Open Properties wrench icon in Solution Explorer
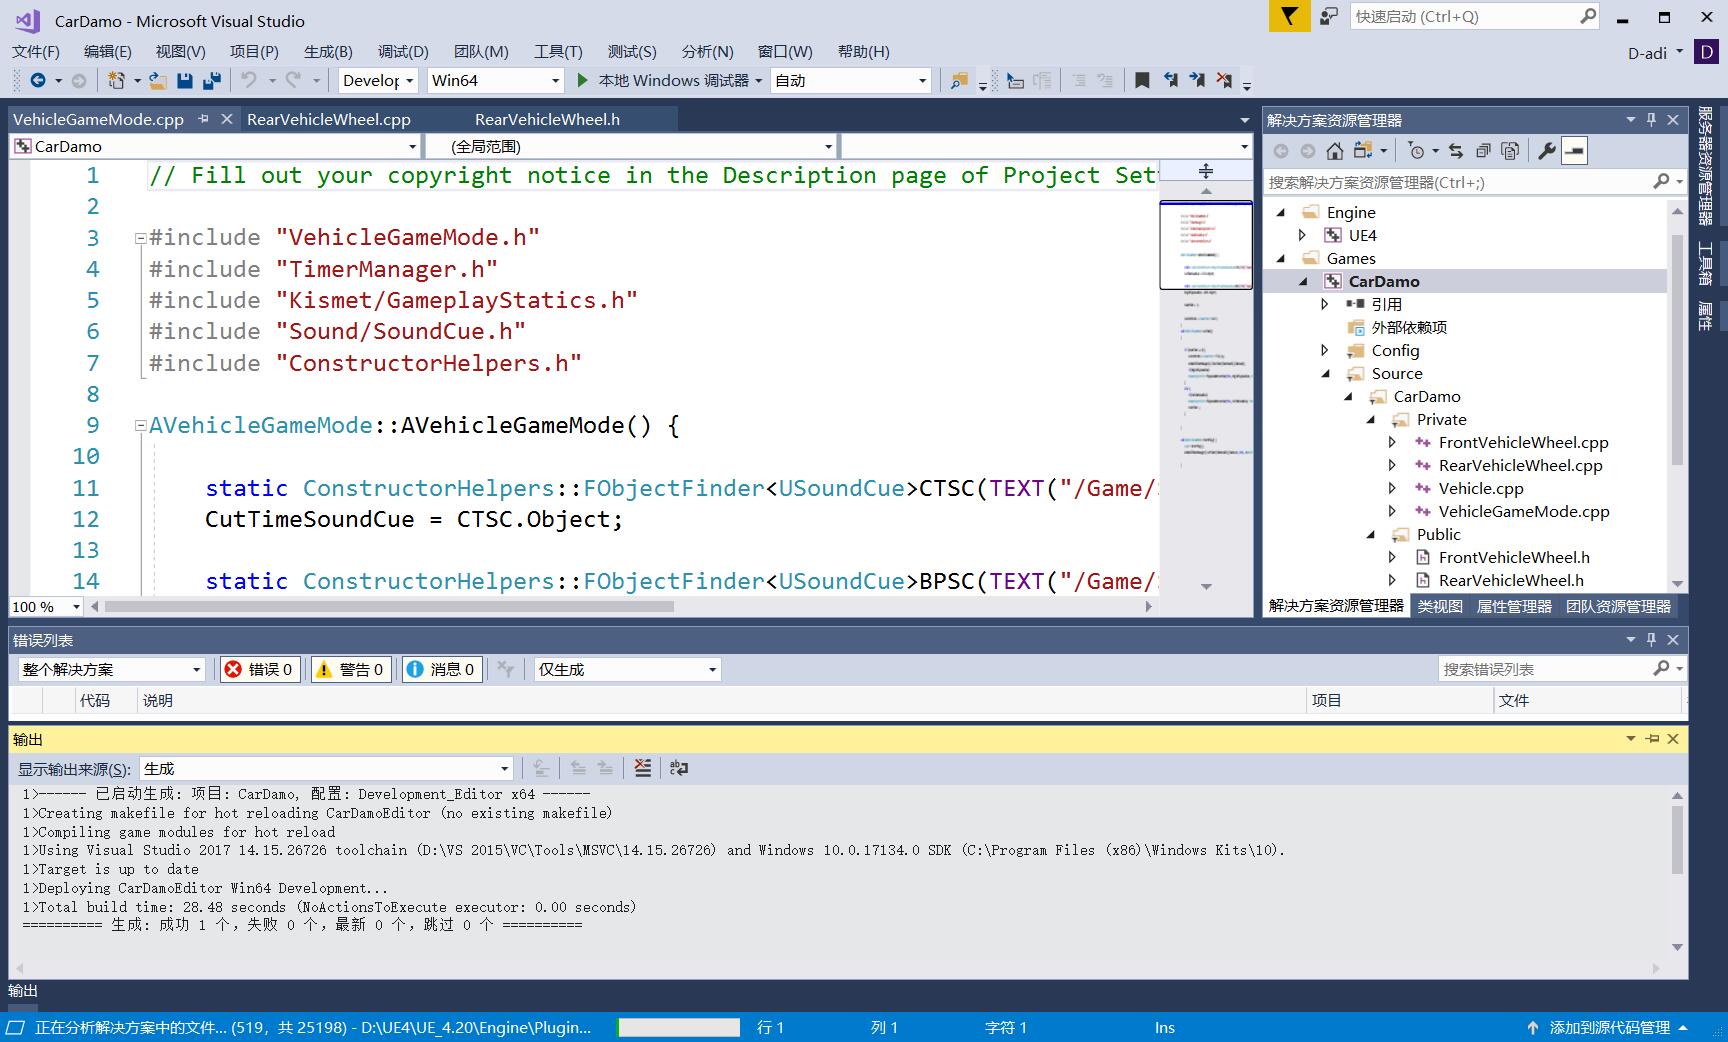Screen dimensions: 1728x1042 coord(1547,151)
